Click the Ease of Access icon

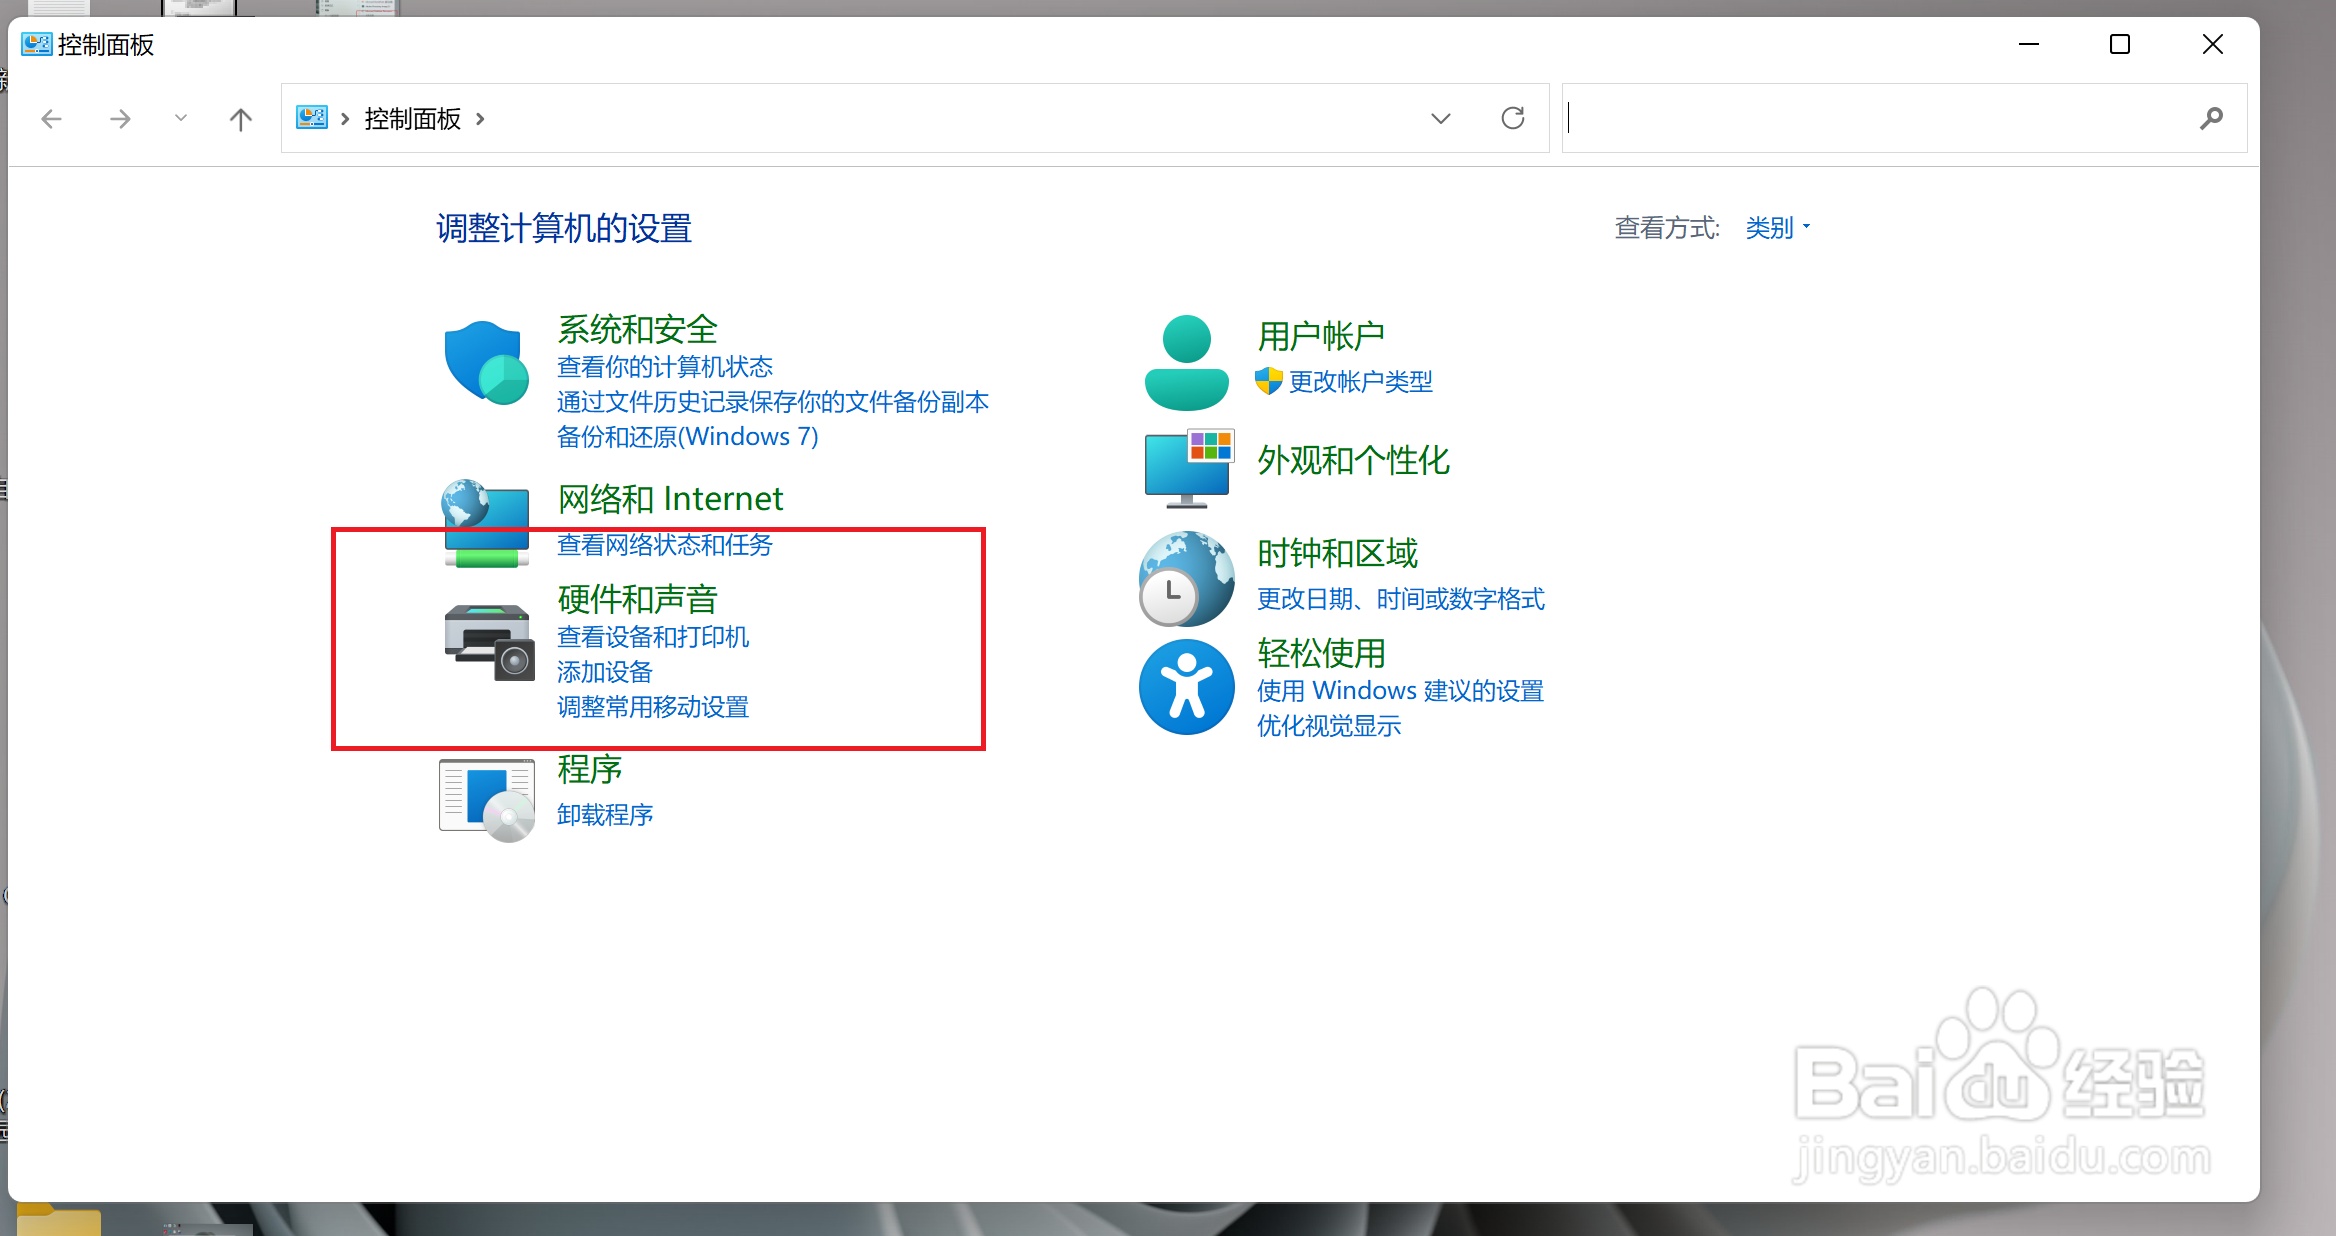tap(1186, 688)
